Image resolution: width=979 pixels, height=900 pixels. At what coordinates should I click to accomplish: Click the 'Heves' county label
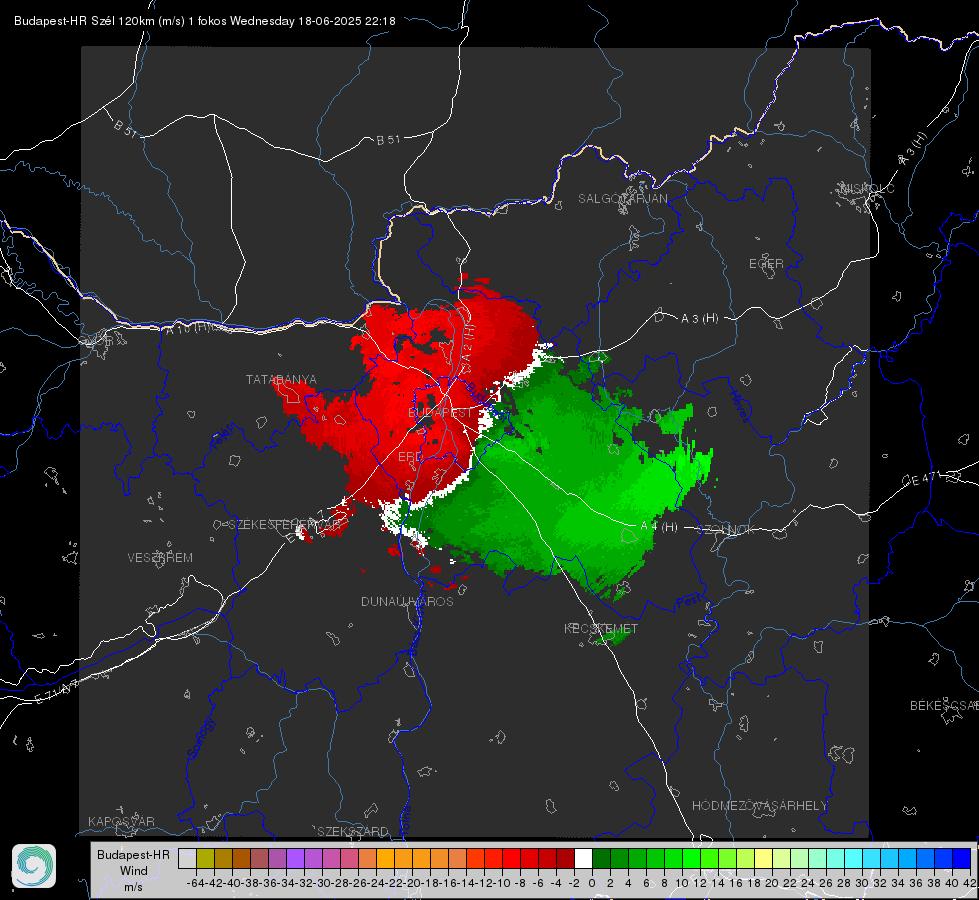tap(739, 406)
